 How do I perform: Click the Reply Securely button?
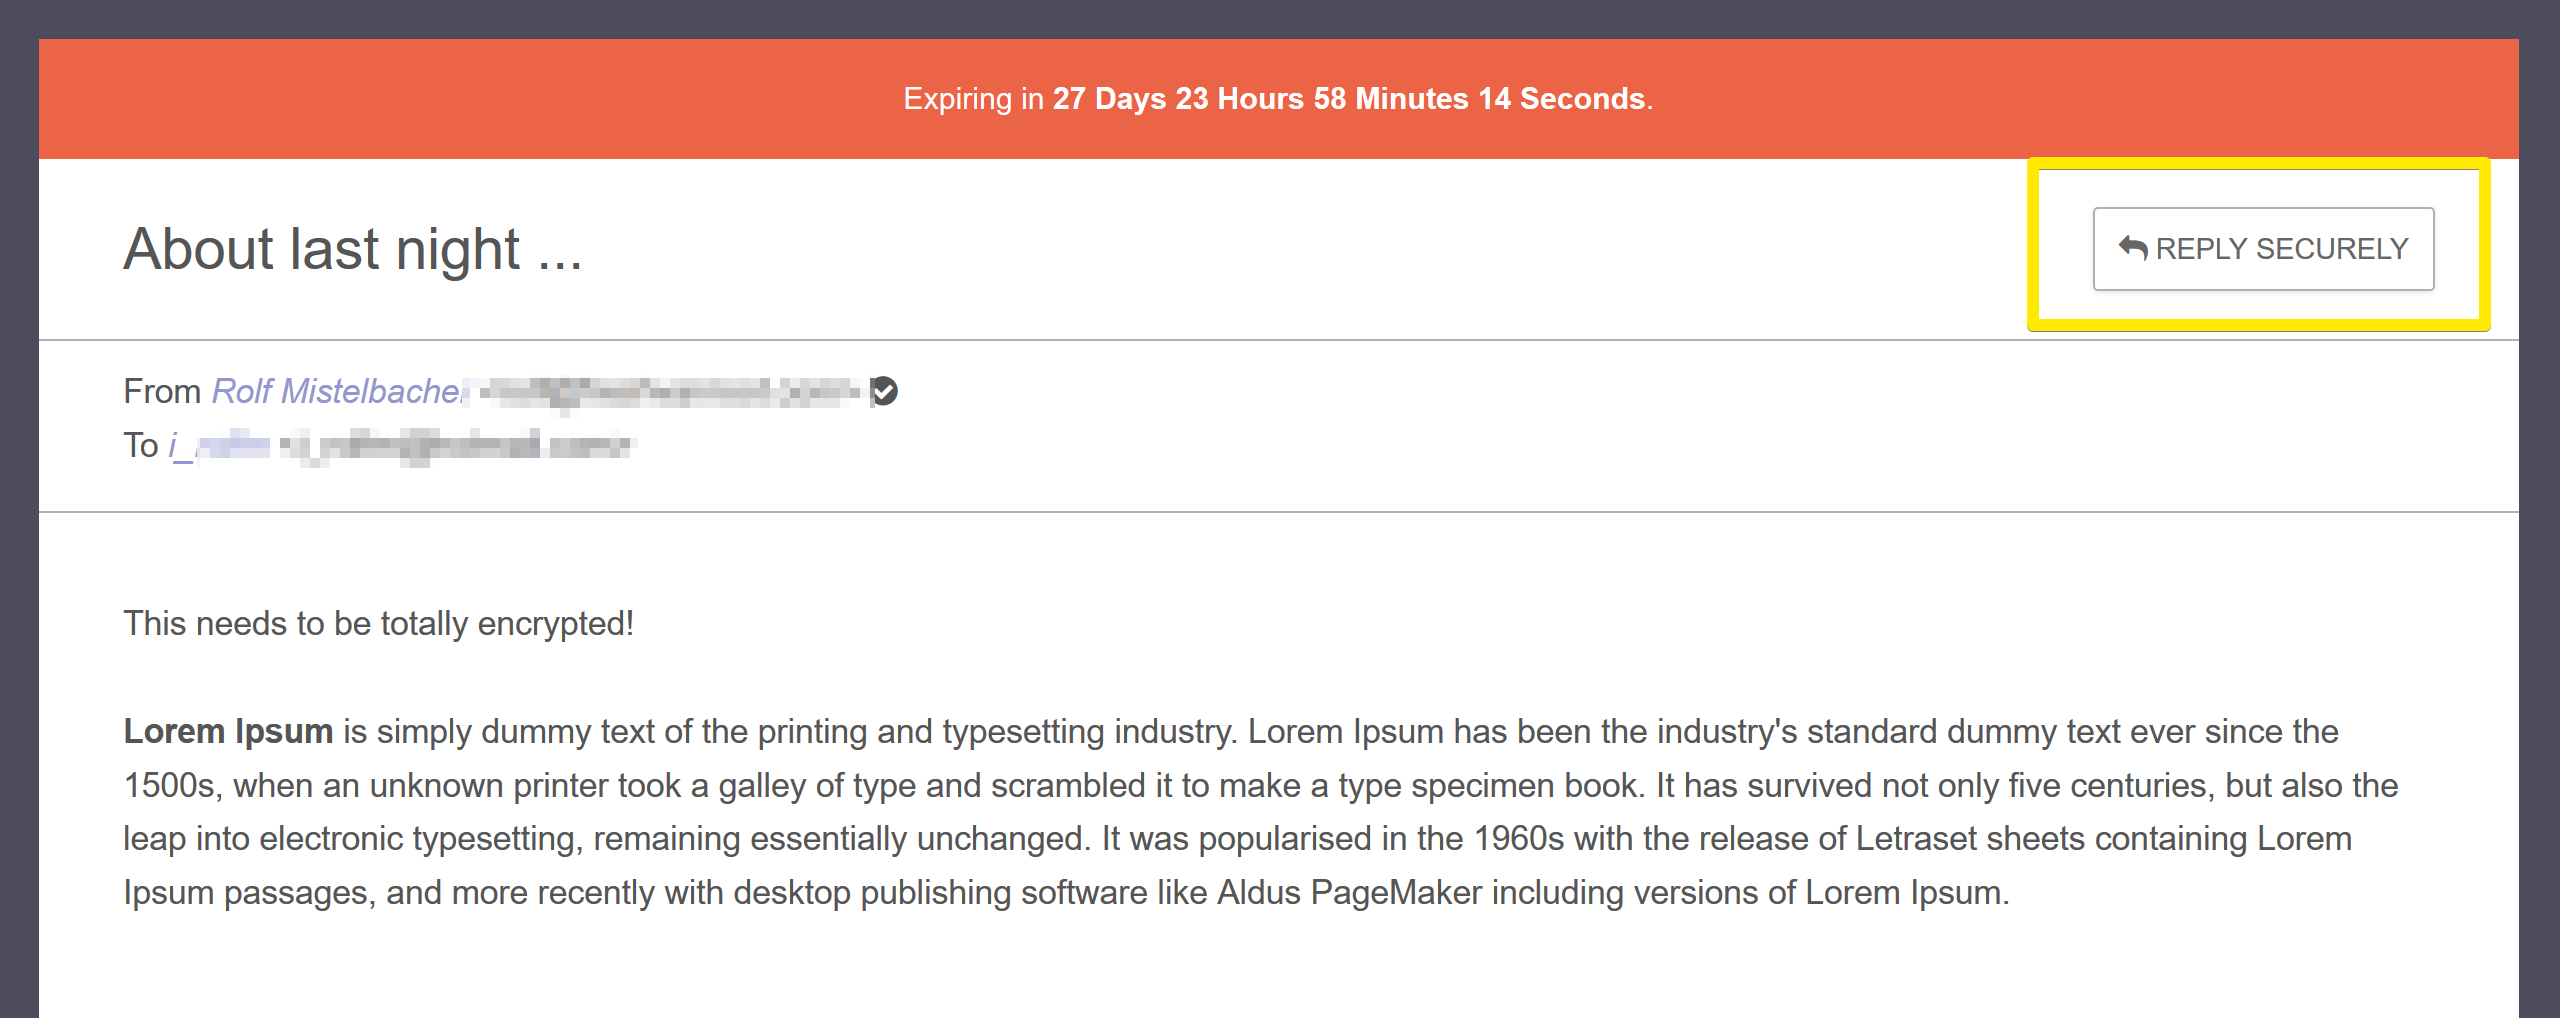pos(2263,249)
